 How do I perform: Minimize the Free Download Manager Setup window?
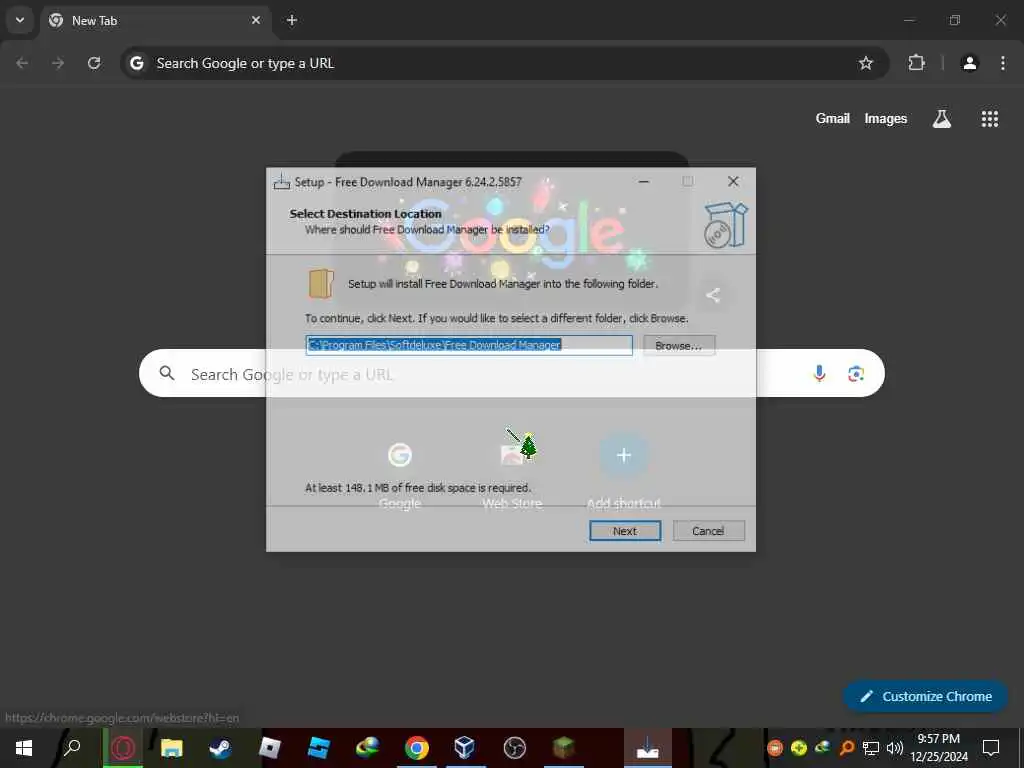[644, 182]
